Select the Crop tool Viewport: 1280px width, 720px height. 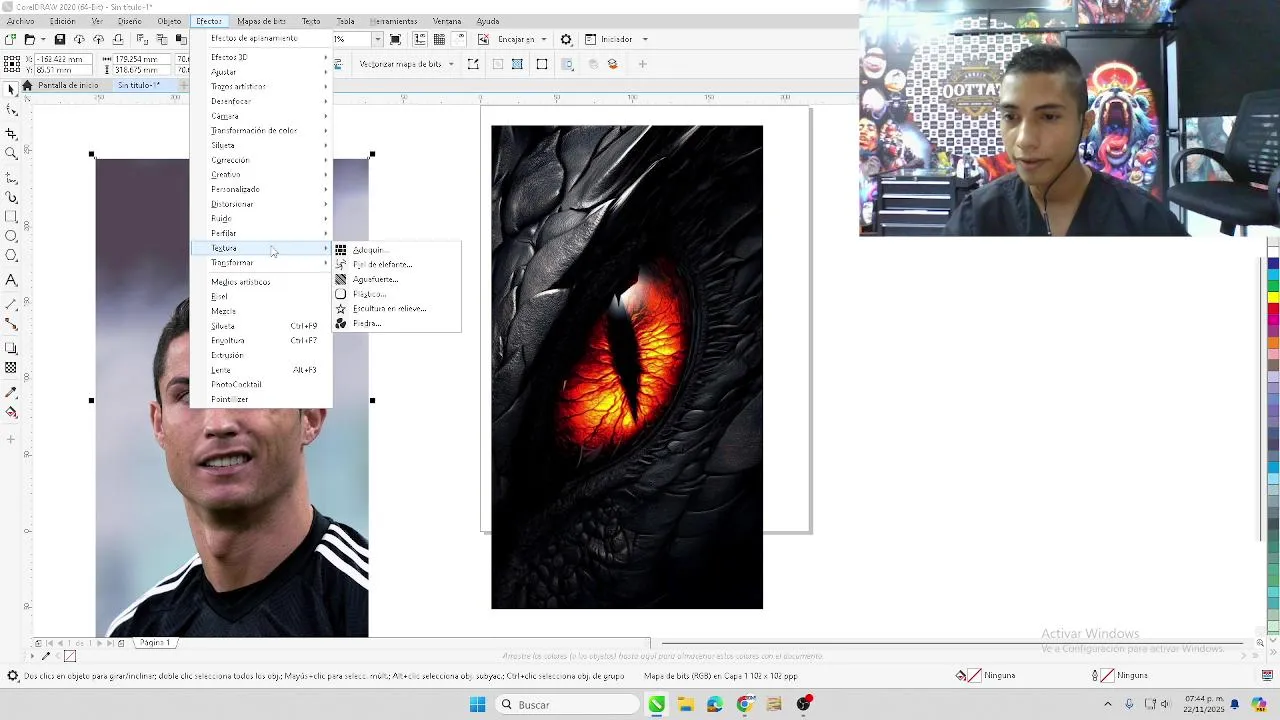[x=11, y=133]
